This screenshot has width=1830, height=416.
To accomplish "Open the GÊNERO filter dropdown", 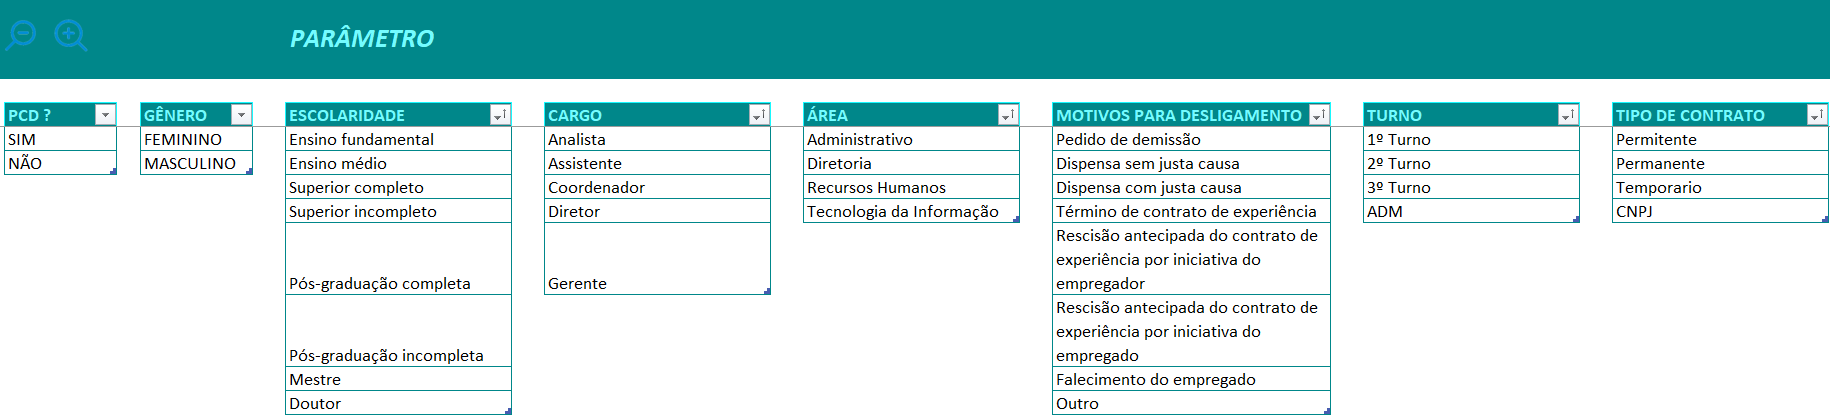I will click(x=241, y=115).
